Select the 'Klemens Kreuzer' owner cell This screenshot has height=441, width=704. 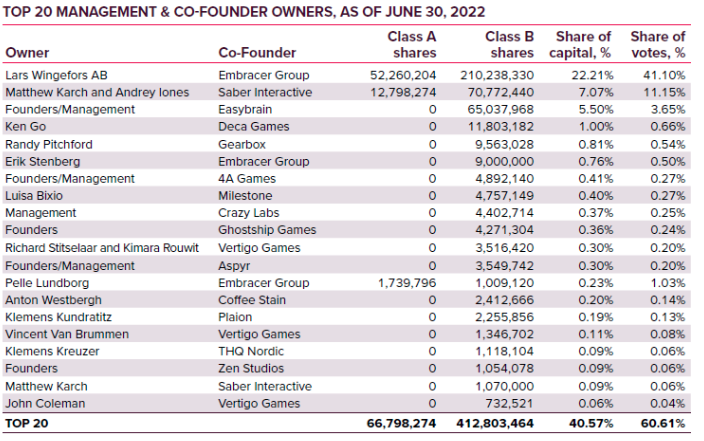pos(52,351)
